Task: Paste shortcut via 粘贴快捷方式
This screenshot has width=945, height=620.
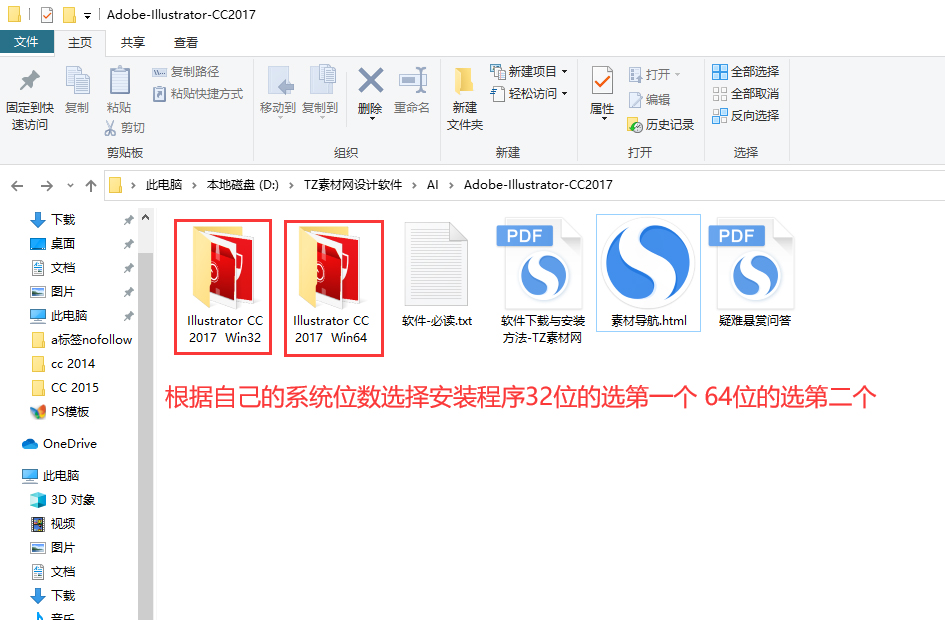Action: pyautogui.click(x=198, y=94)
